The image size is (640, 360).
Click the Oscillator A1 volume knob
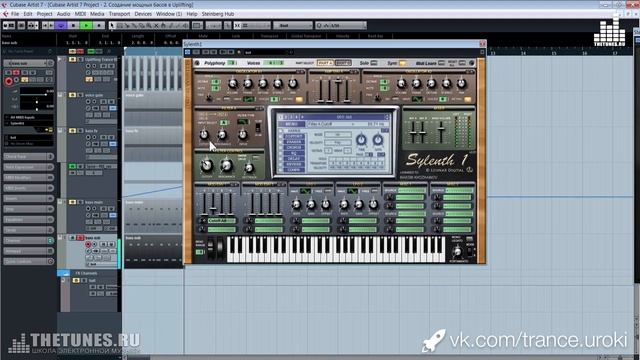(233, 84)
